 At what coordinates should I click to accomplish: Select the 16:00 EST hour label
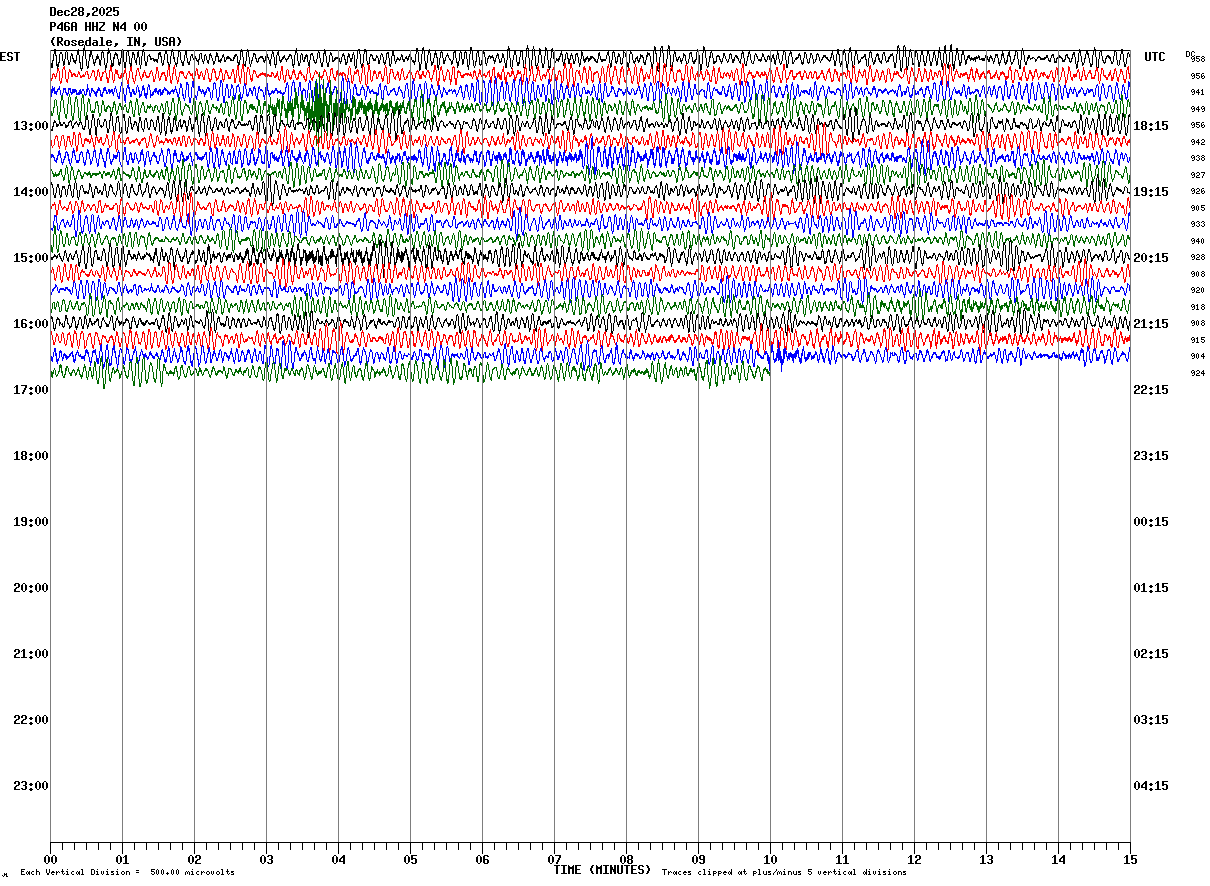[x=31, y=324]
